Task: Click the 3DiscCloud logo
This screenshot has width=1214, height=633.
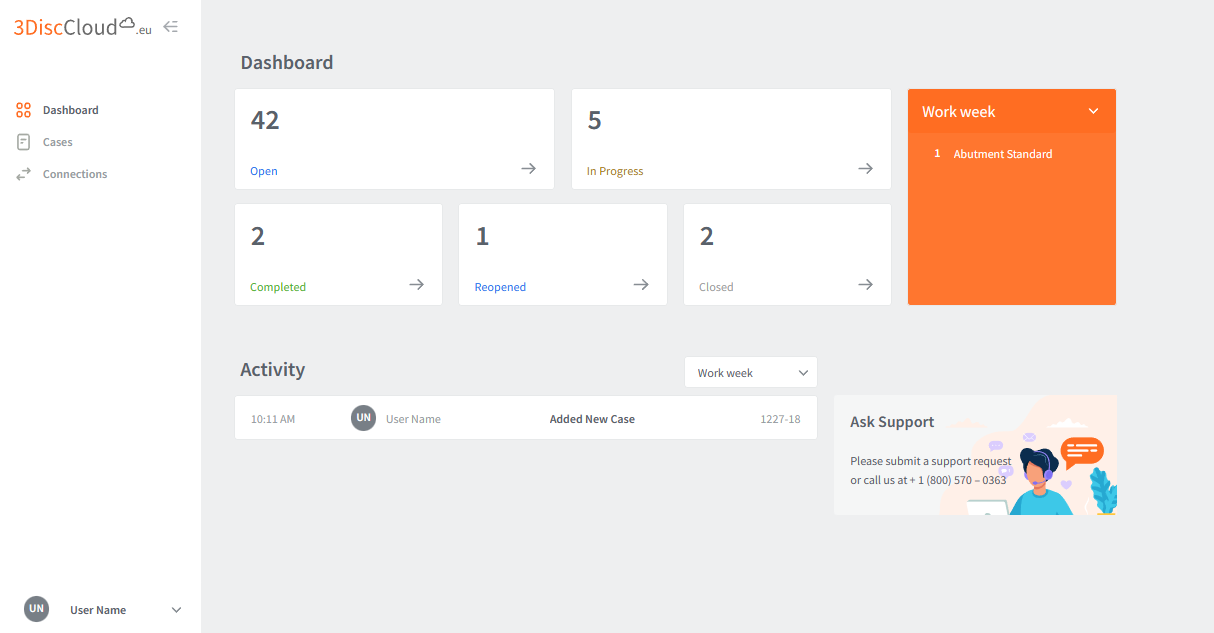Action: tap(83, 27)
